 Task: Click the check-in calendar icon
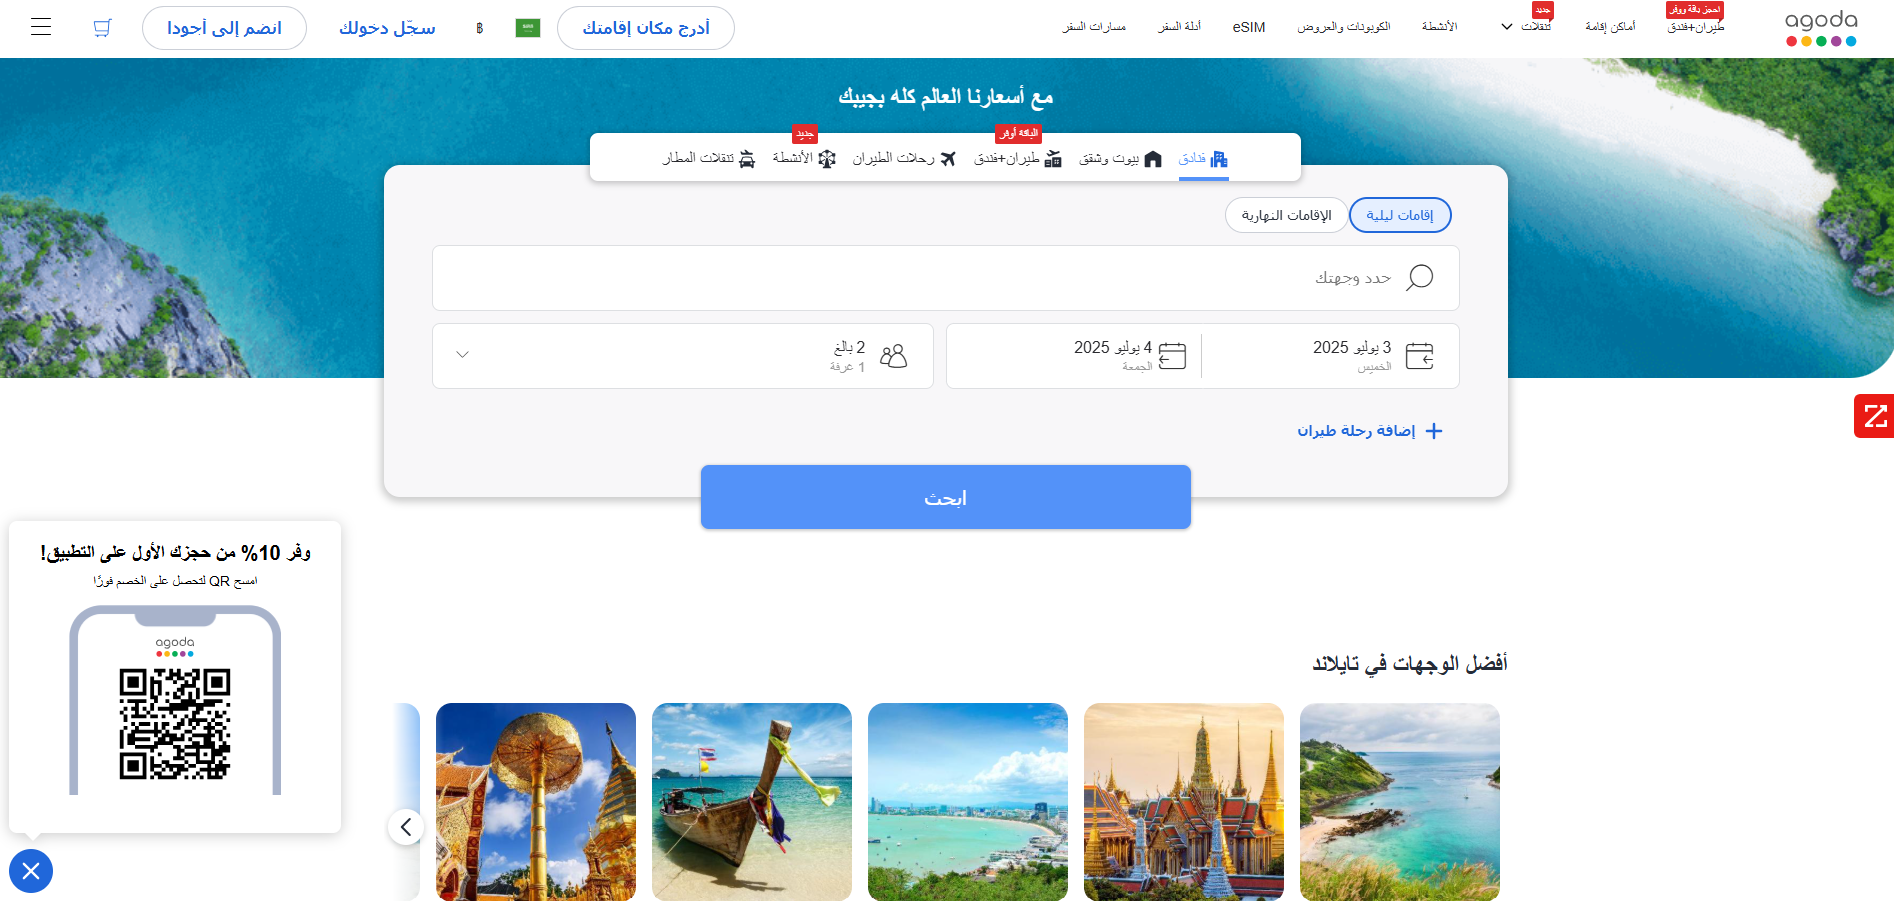1419,356
